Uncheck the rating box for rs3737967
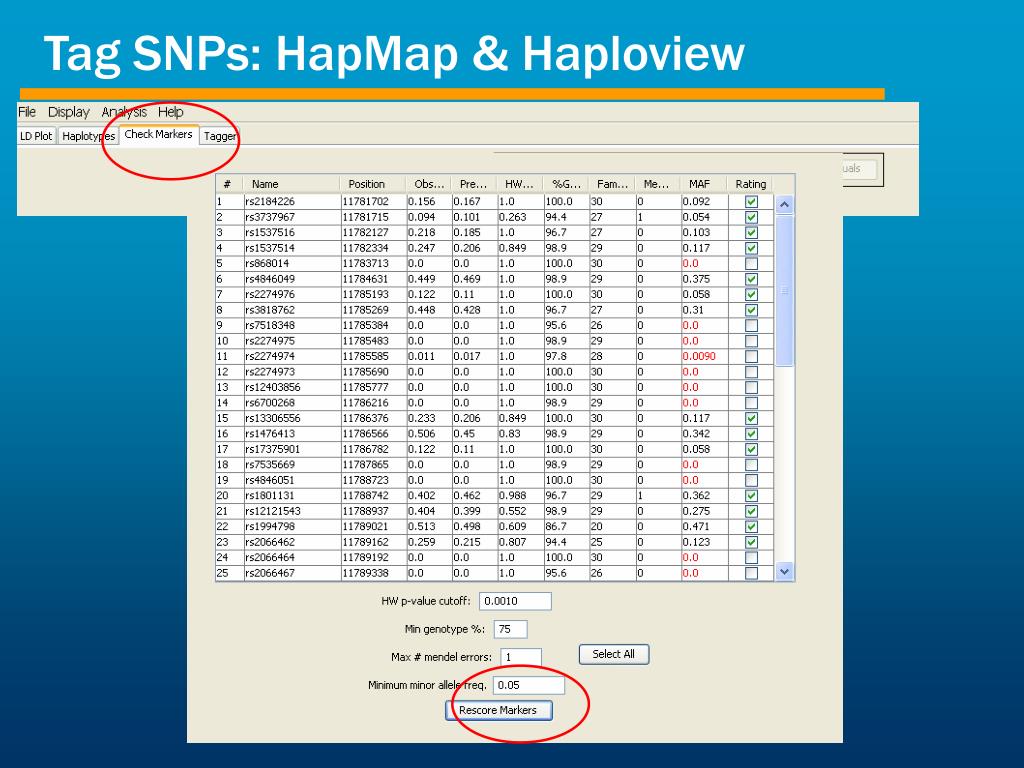 point(751,217)
